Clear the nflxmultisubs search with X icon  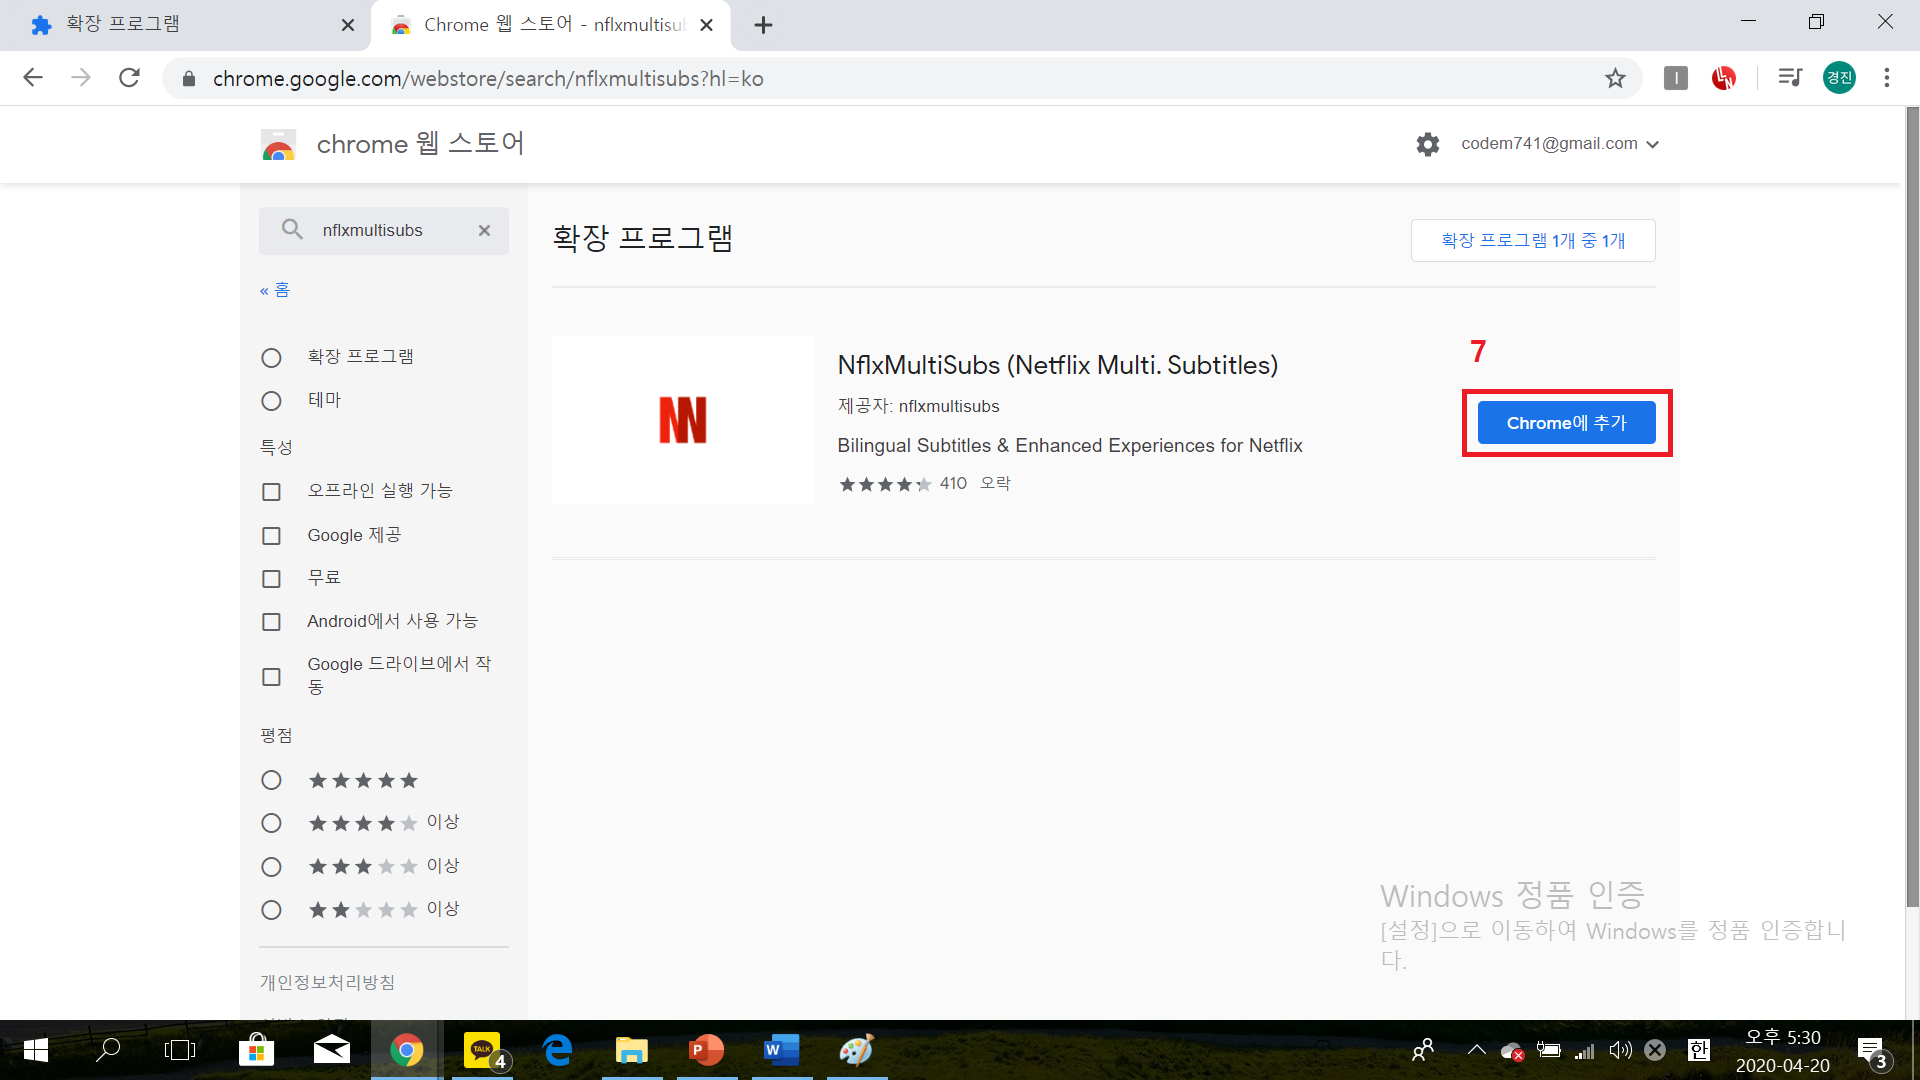pyautogui.click(x=484, y=230)
